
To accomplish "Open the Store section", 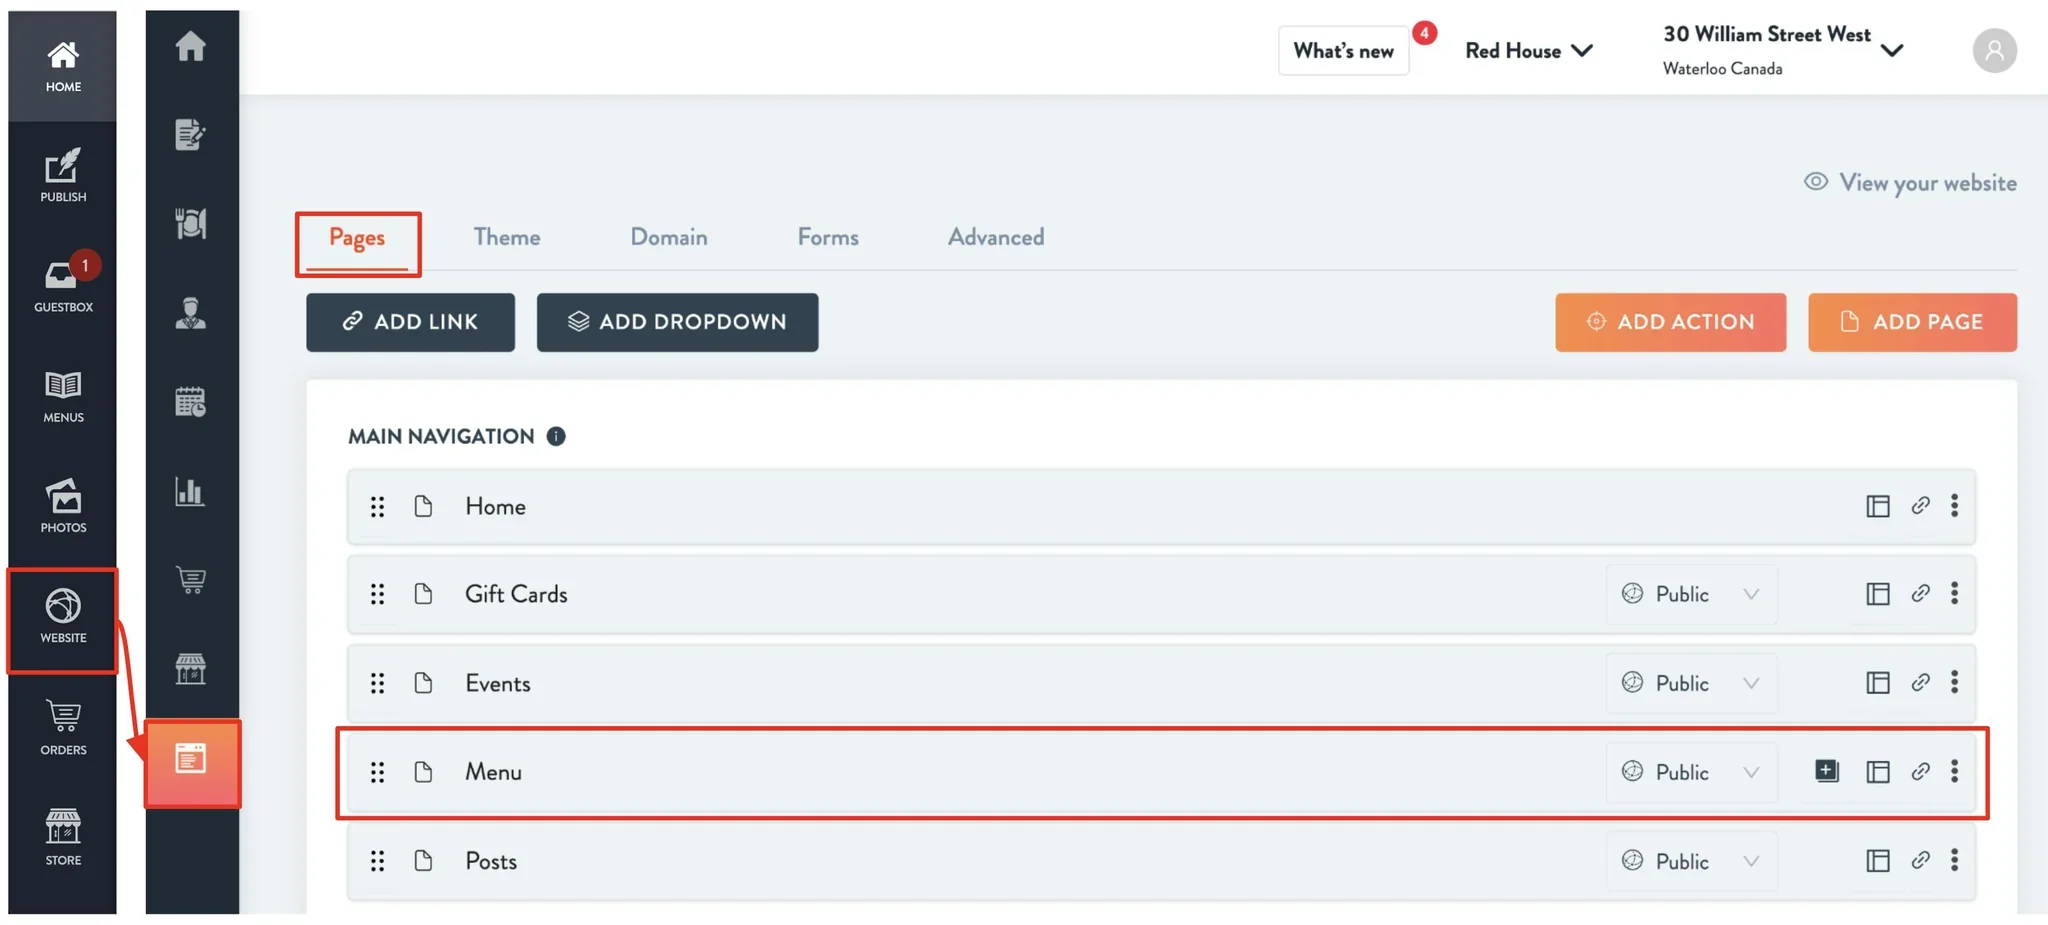I will 63,838.
